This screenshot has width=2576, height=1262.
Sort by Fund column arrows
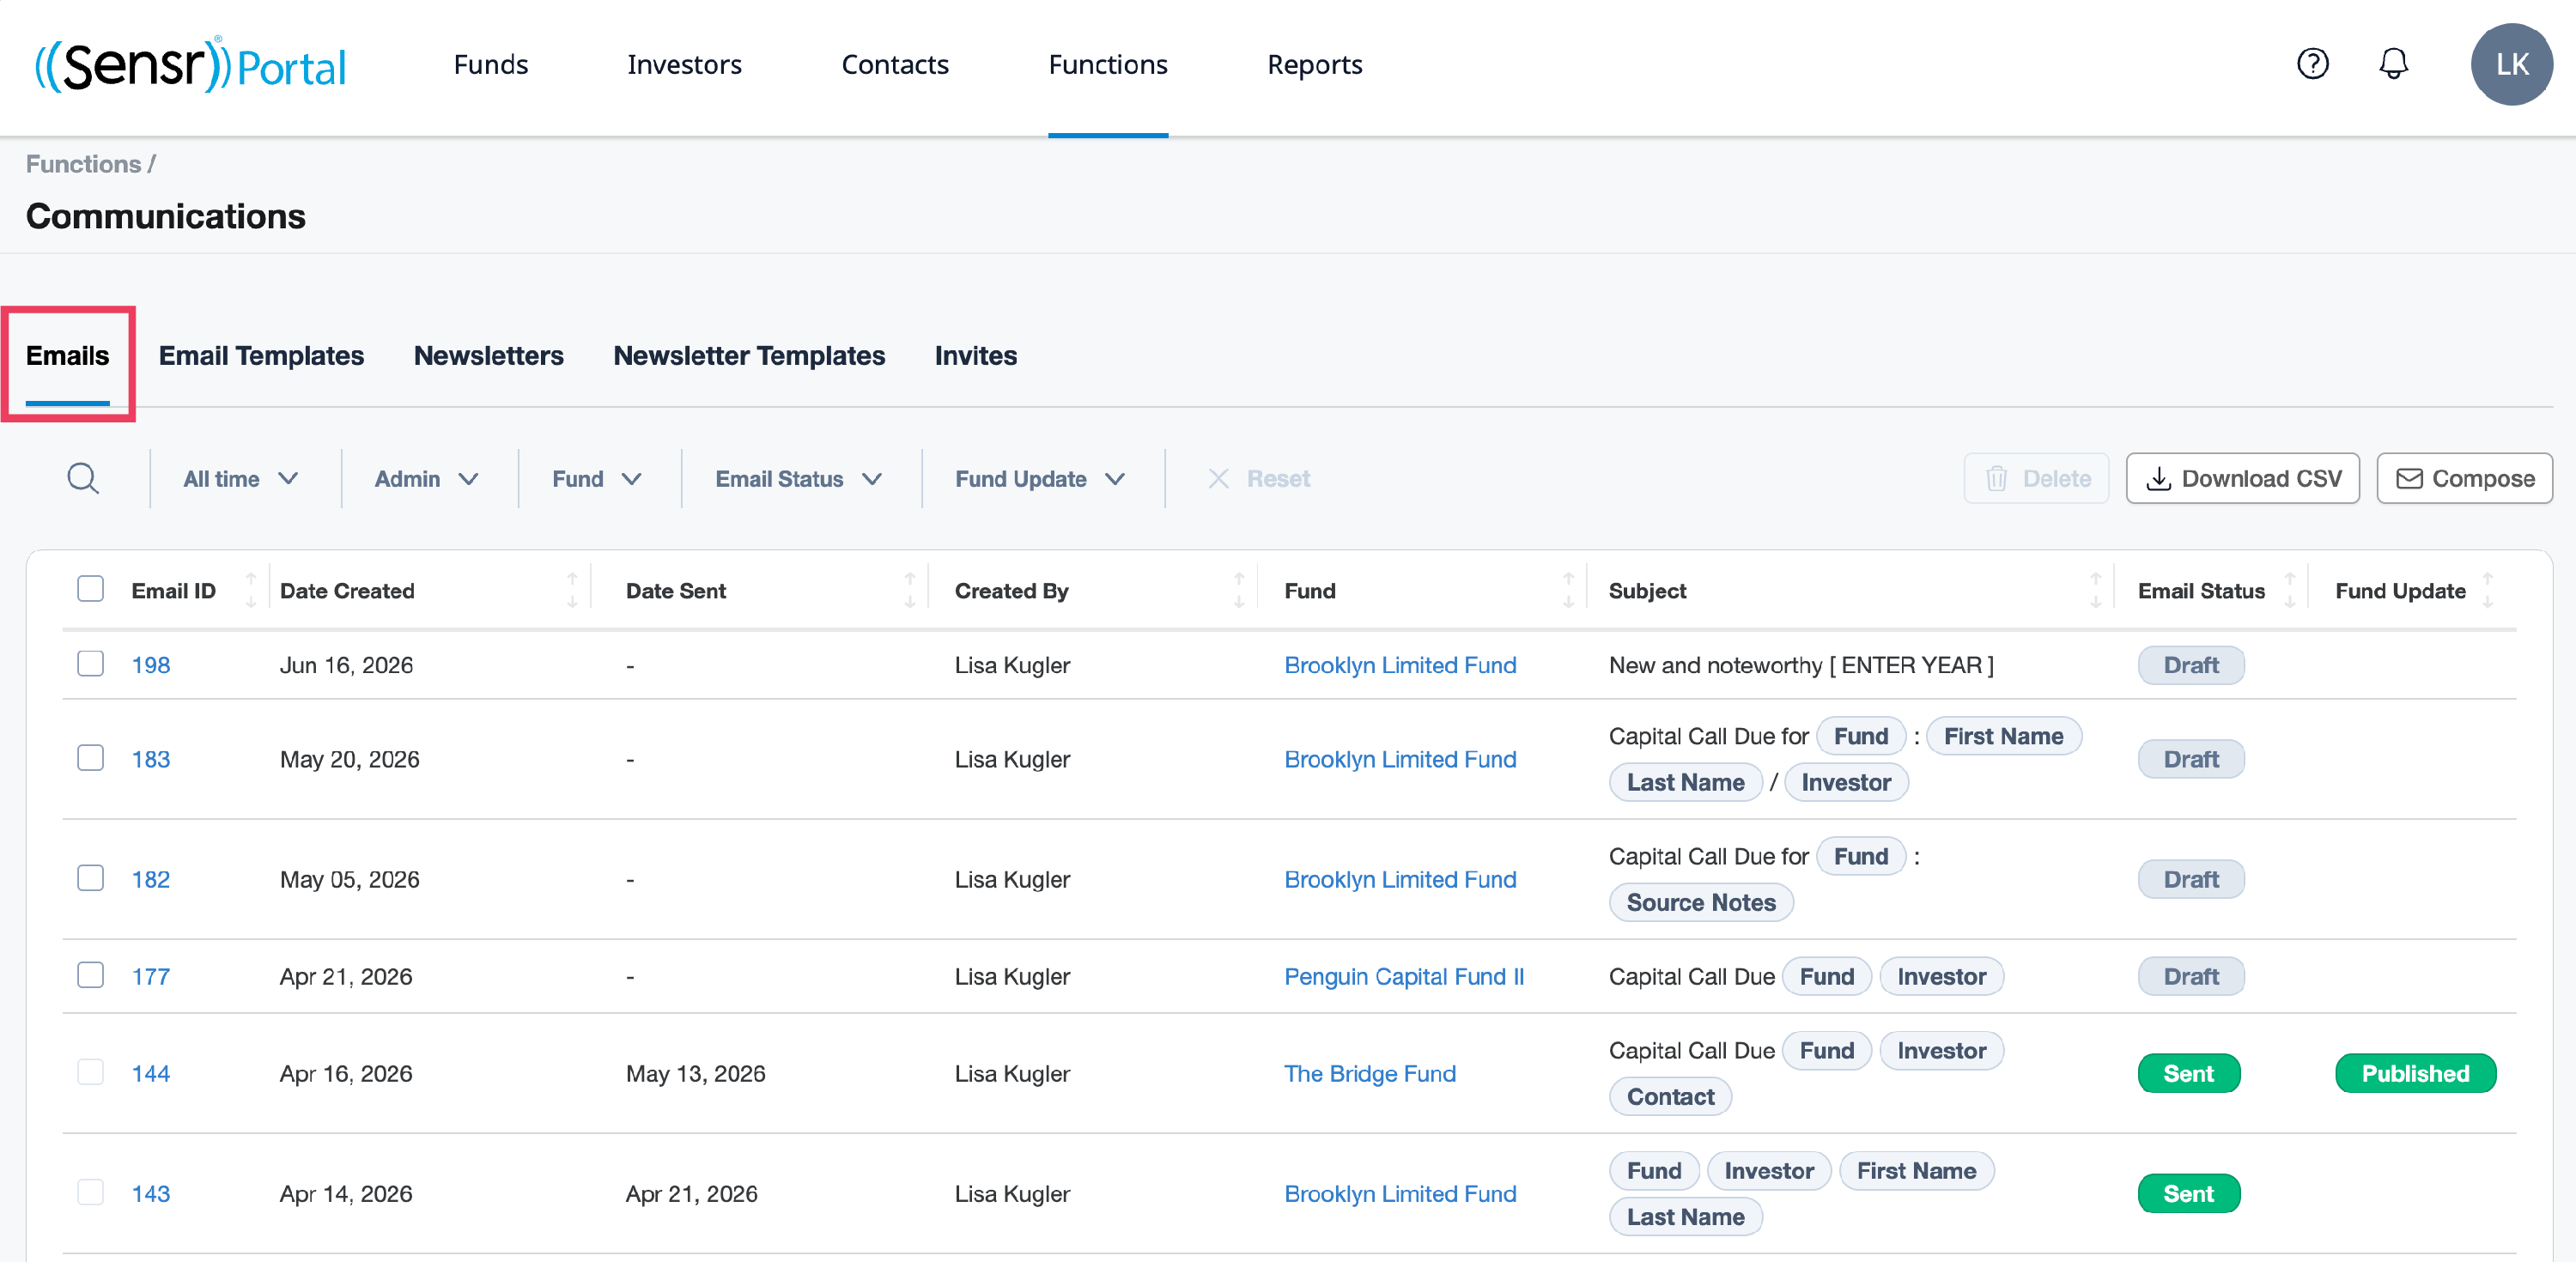(x=1568, y=590)
